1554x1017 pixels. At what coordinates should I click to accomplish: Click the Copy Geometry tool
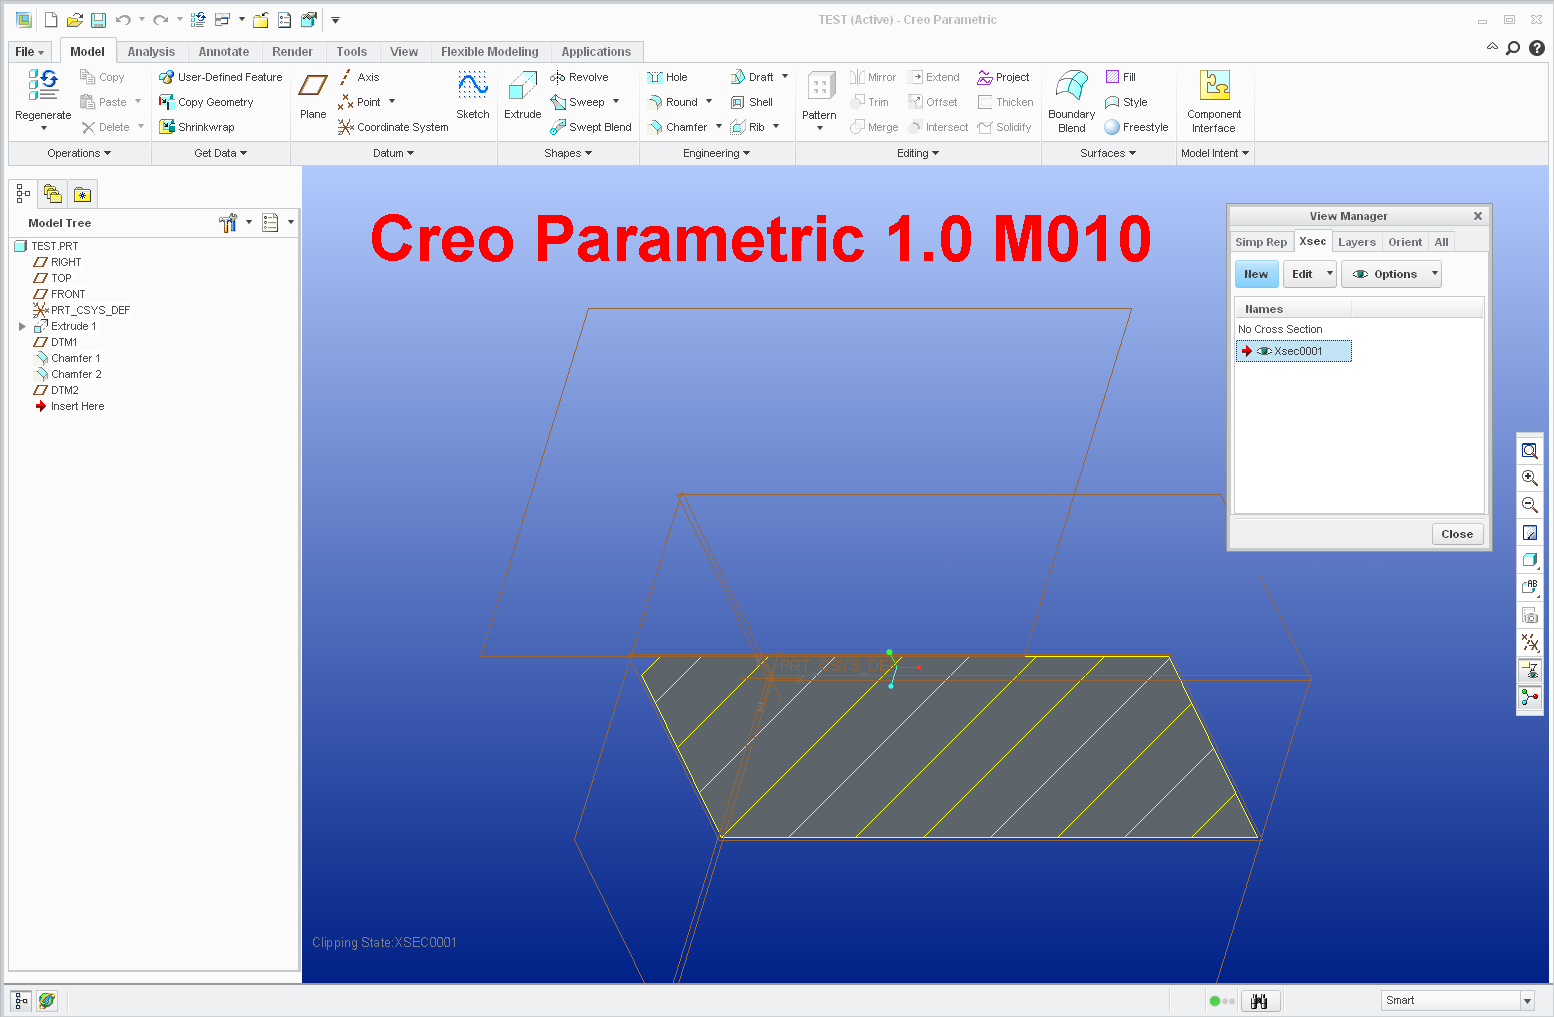206,102
